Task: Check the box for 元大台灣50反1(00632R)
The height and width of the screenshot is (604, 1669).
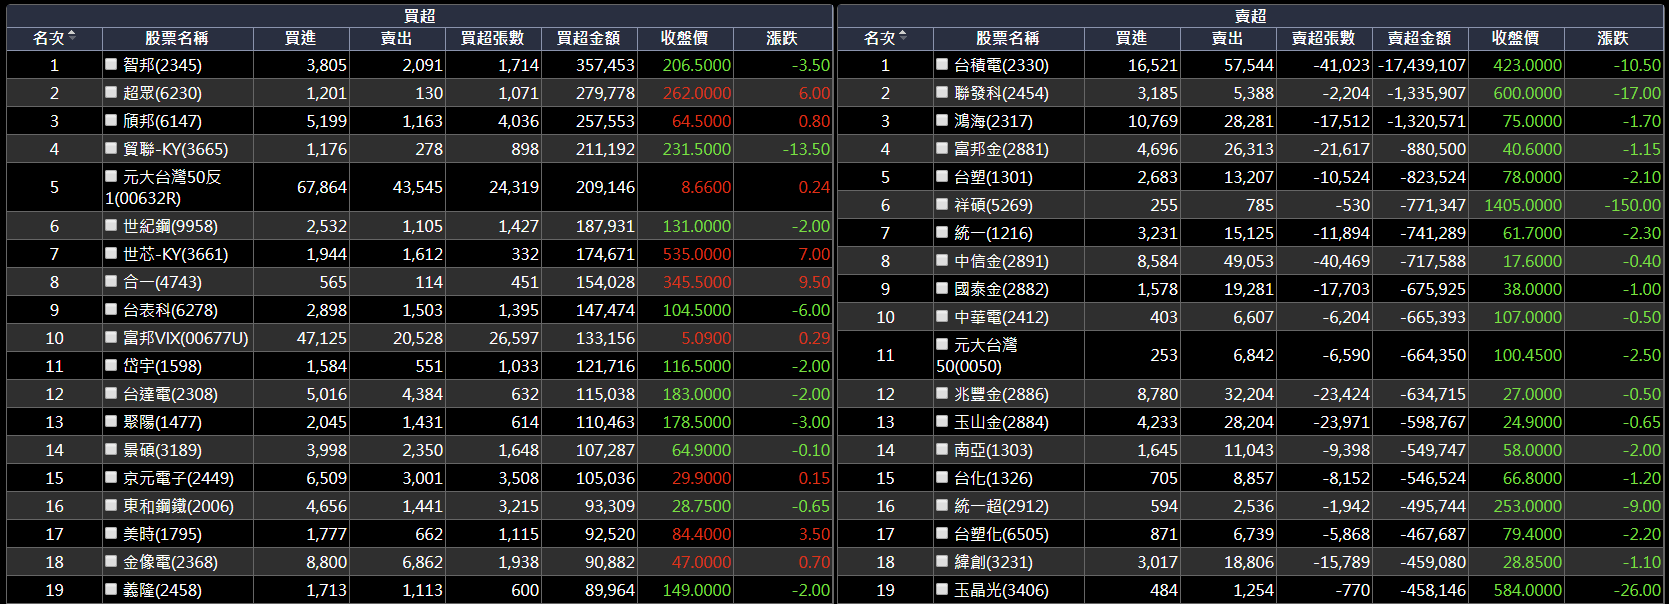Action: point(111,176)
